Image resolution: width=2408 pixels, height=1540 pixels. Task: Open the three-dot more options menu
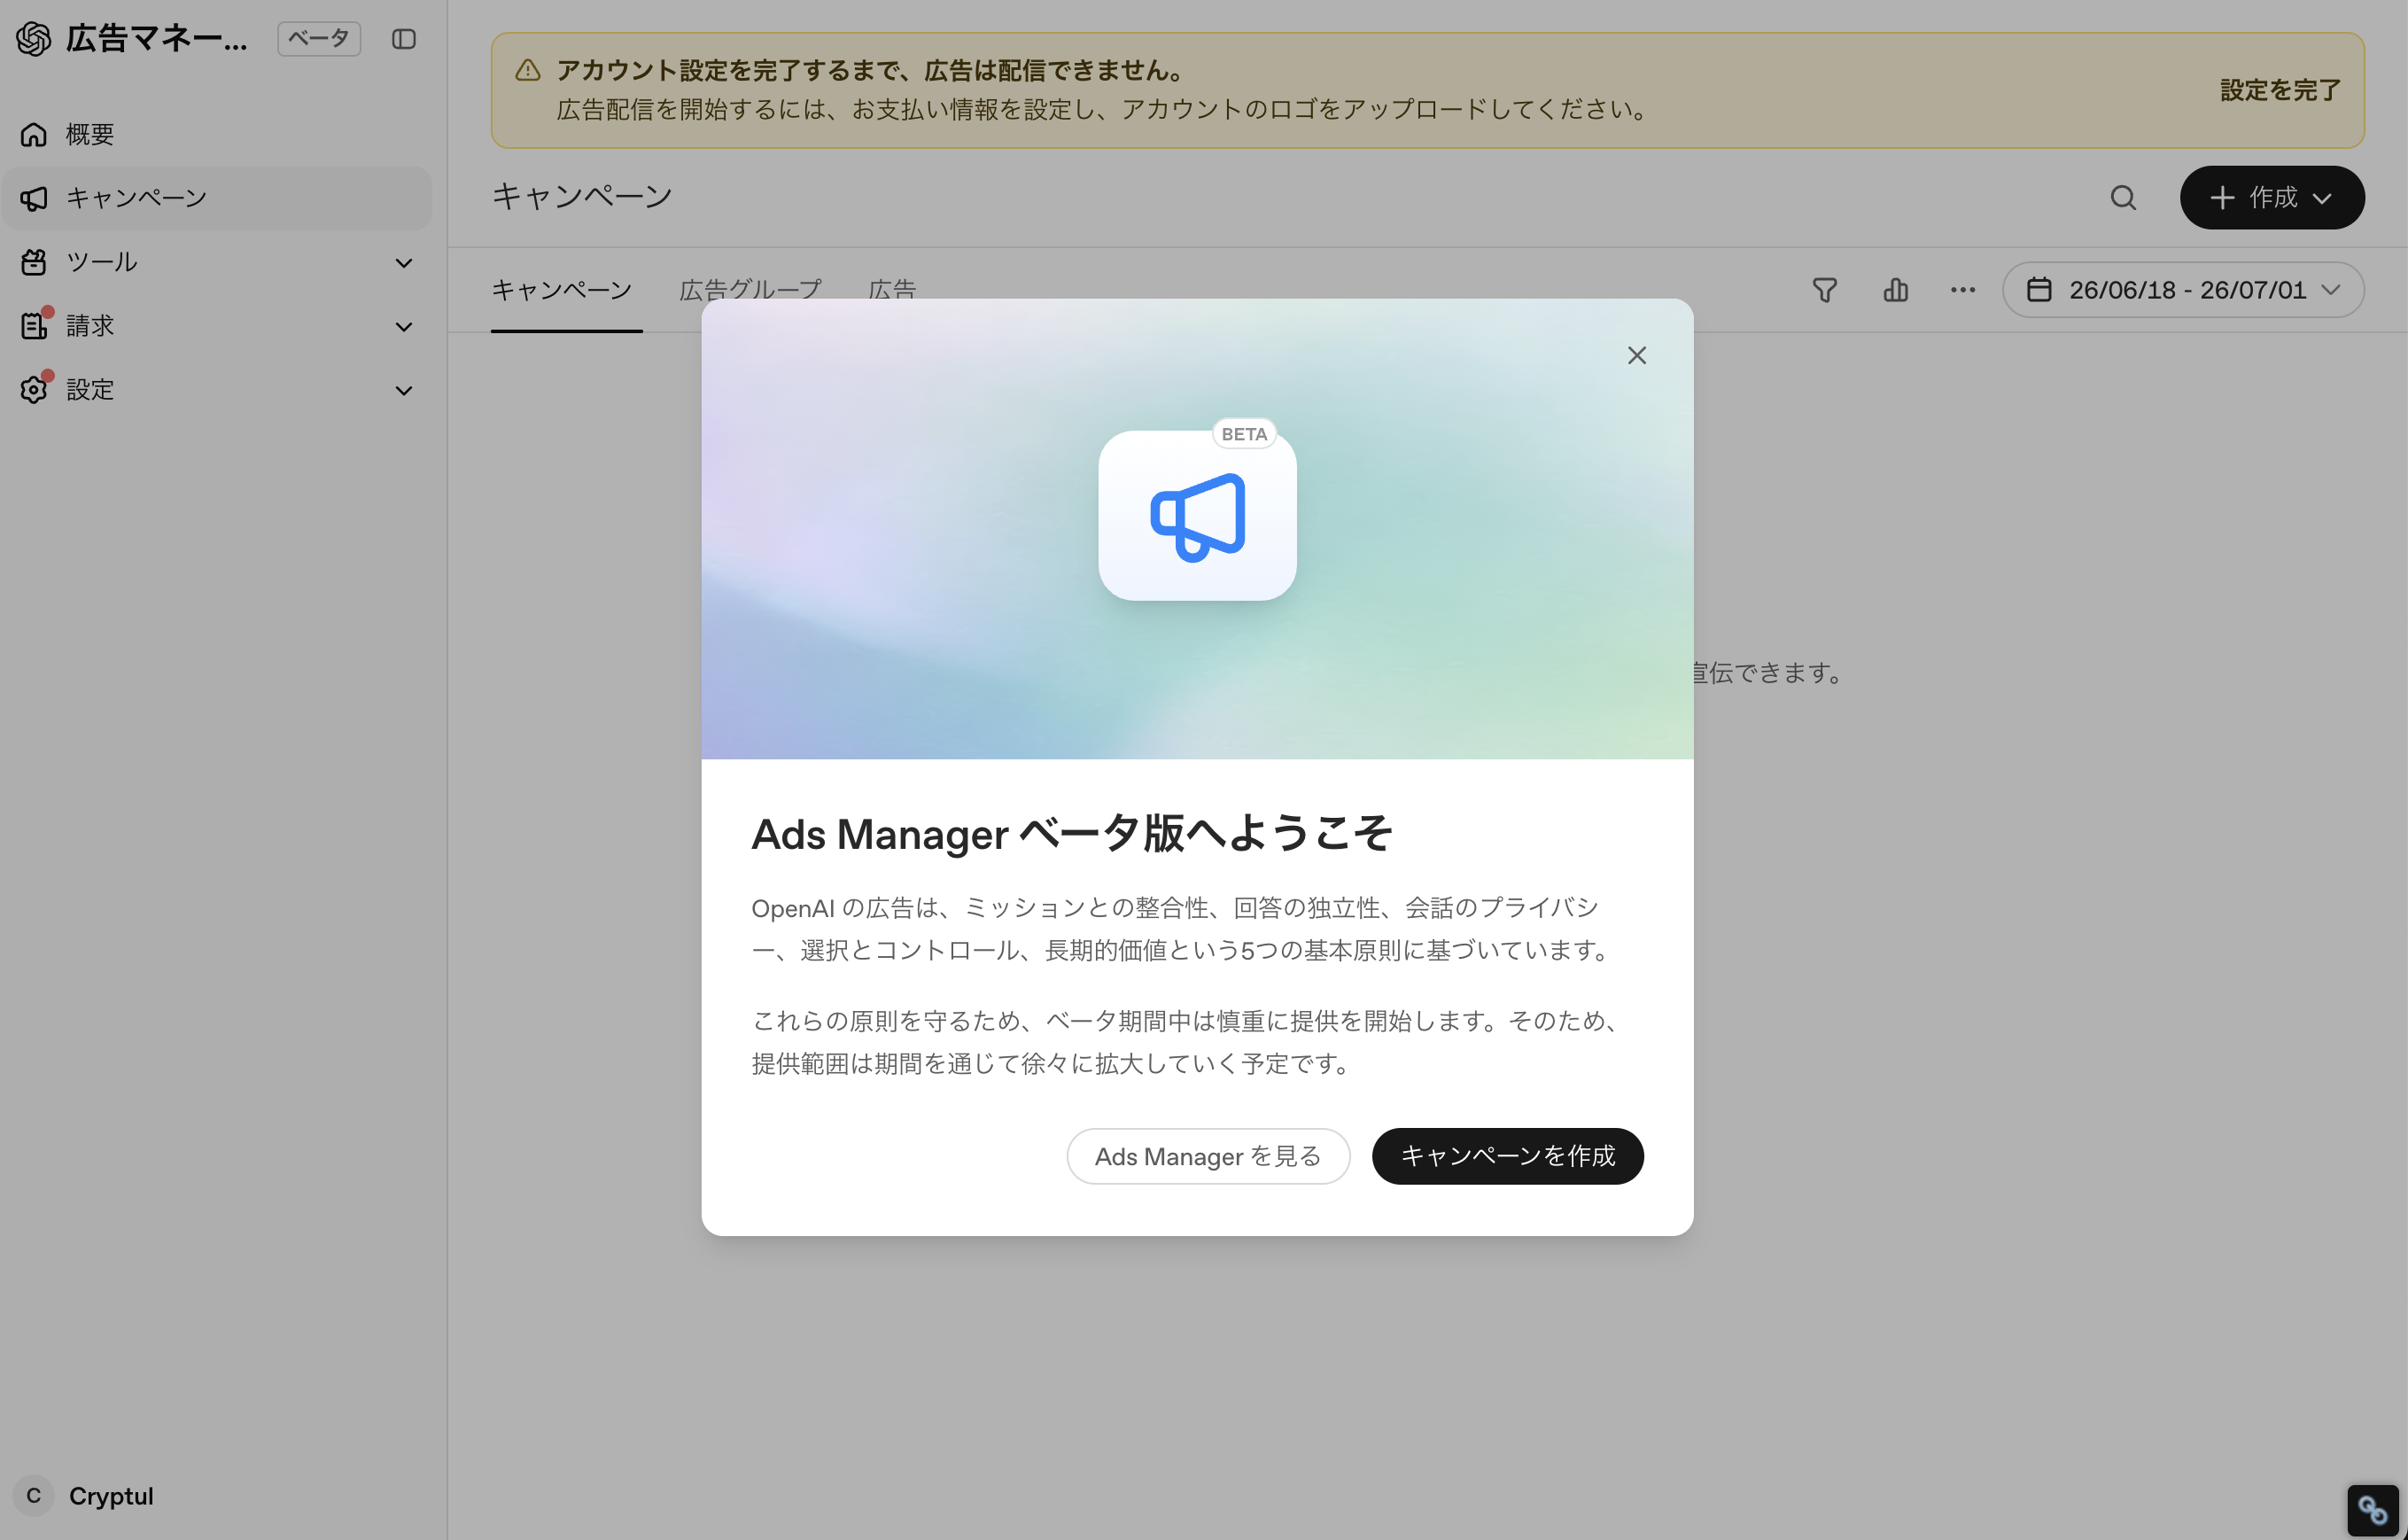pos(1962,290)
